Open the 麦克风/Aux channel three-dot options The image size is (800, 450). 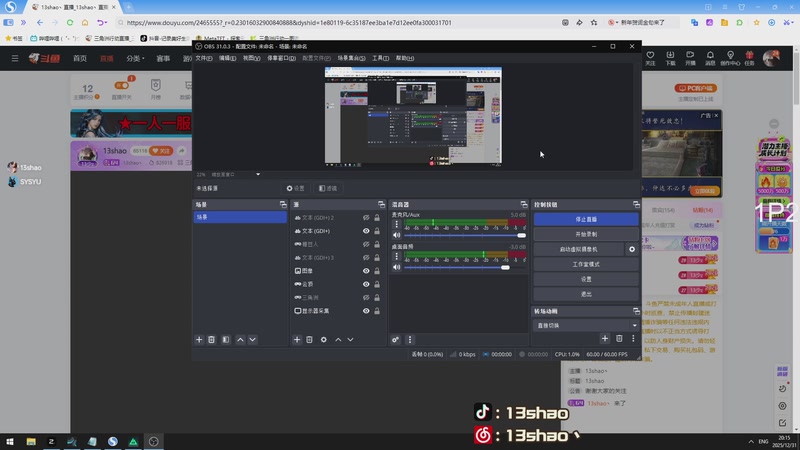coord(396,224)
